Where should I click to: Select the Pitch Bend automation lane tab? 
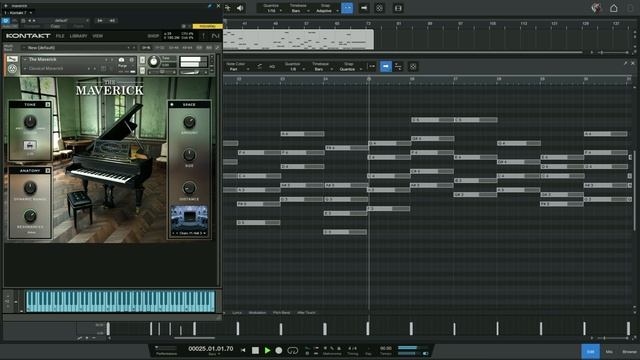coord(281,313)
